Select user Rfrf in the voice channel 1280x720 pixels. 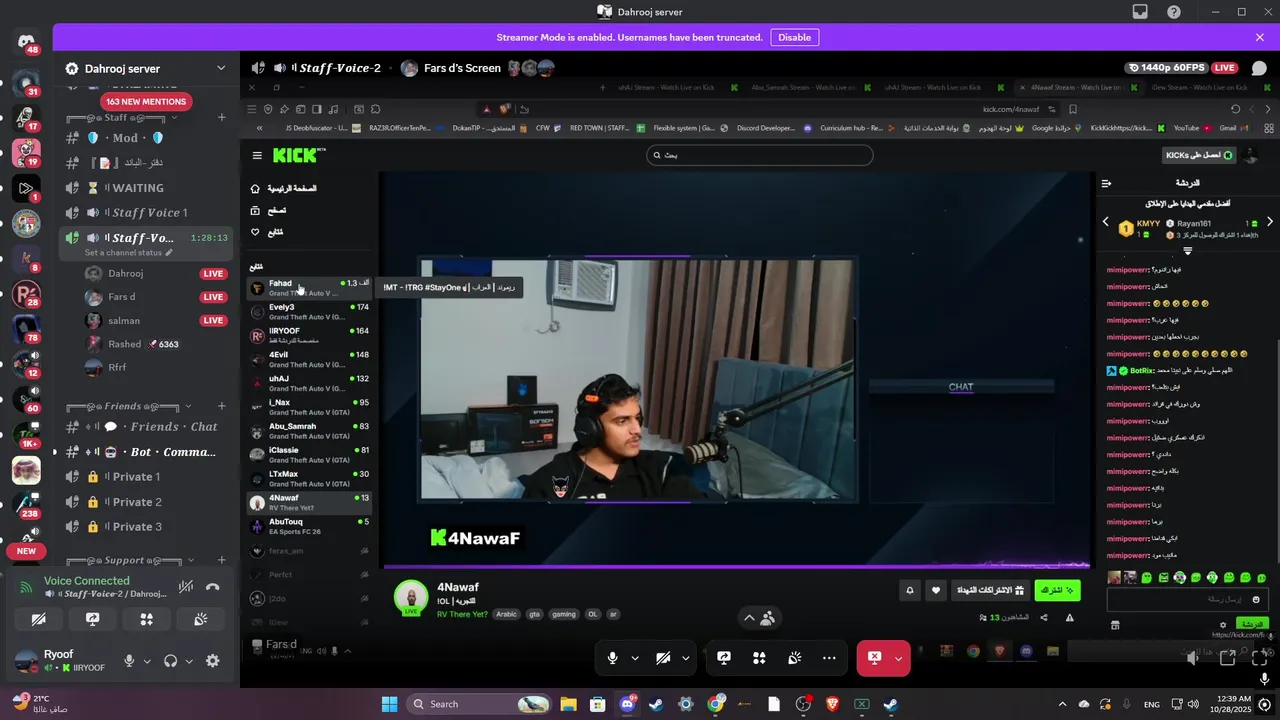[156, 368]
